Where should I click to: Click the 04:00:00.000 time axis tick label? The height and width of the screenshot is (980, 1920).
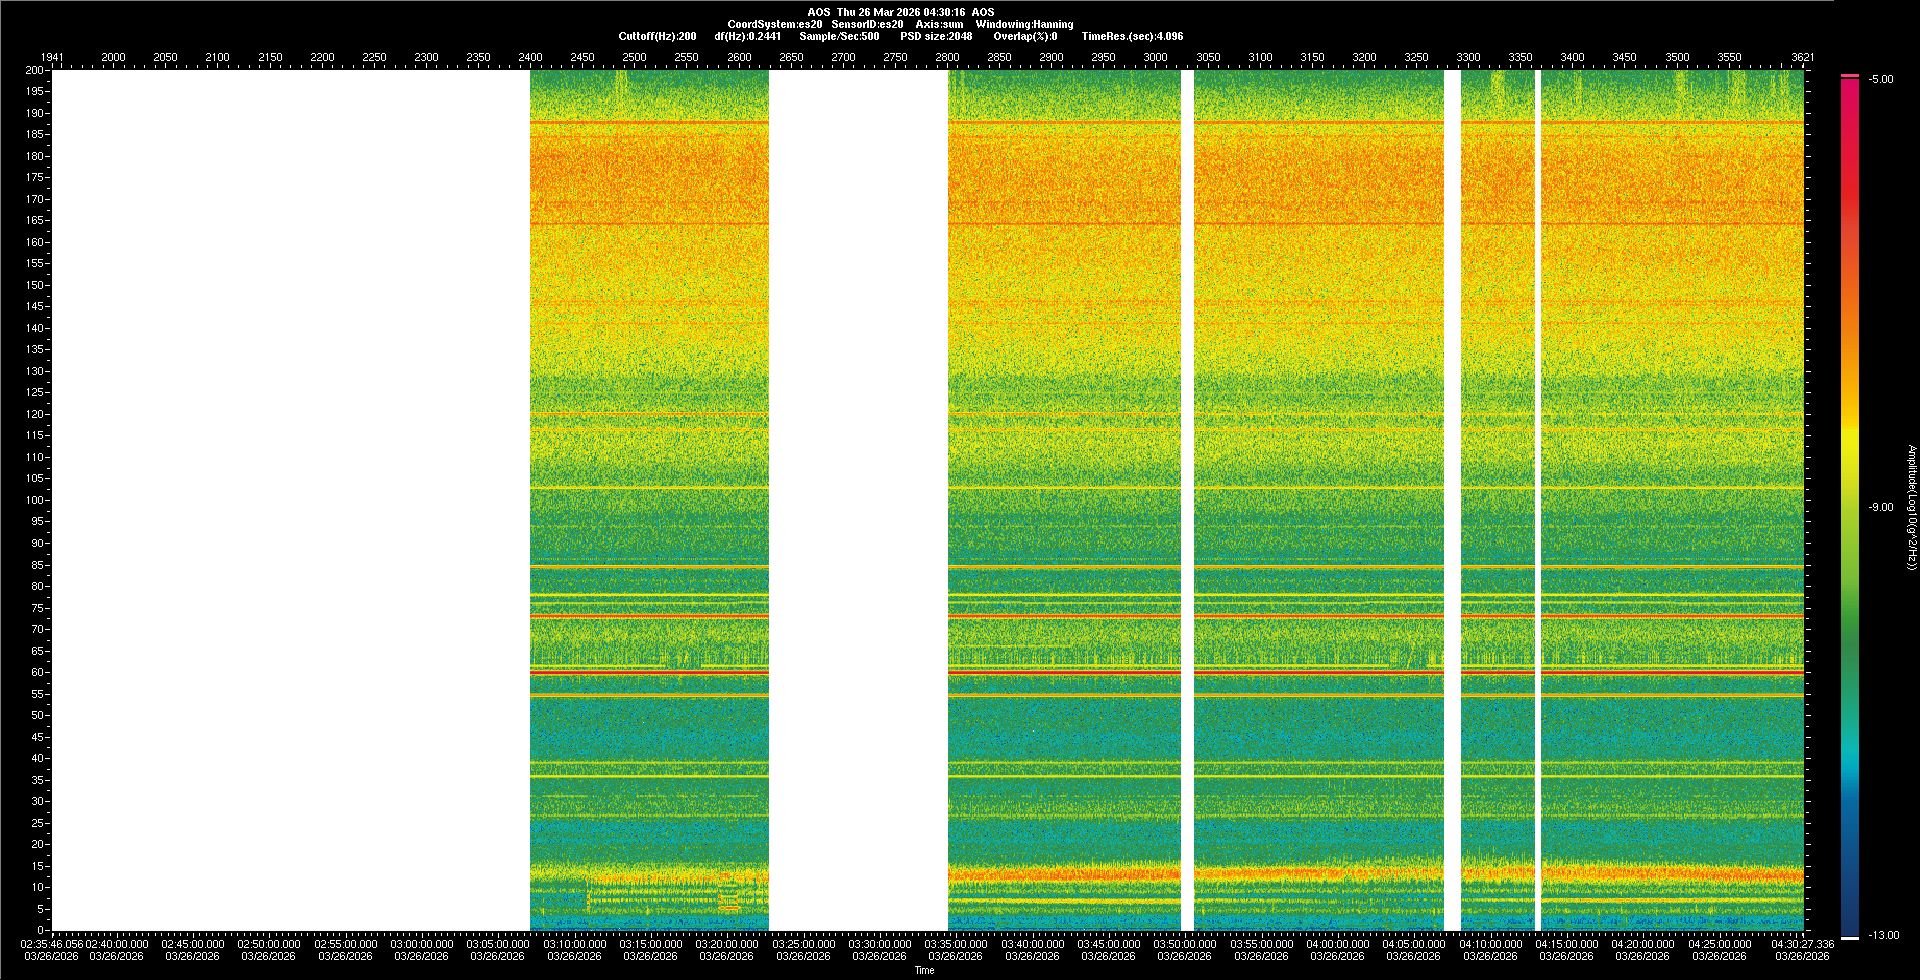pos(1337,944)
